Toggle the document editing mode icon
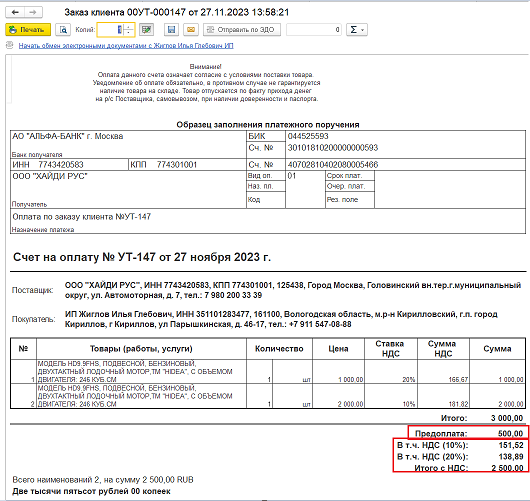The height and width of the screenshot is (501, 530). pos(146,30)
